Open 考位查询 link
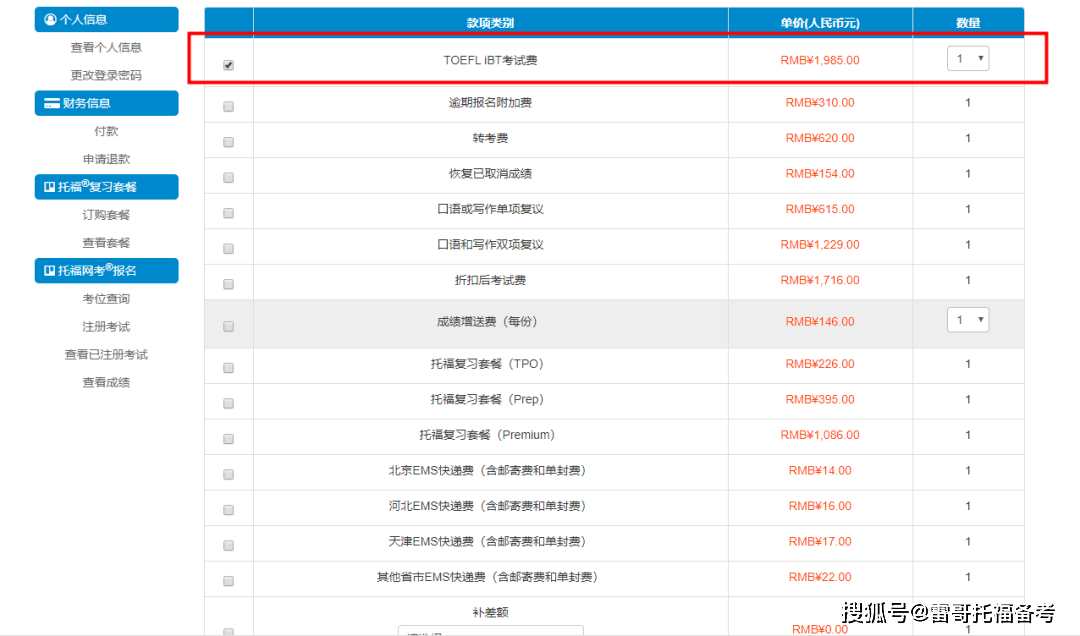Image resolution: width=1080 pixels, height=636 pixels. pos(106,298)
